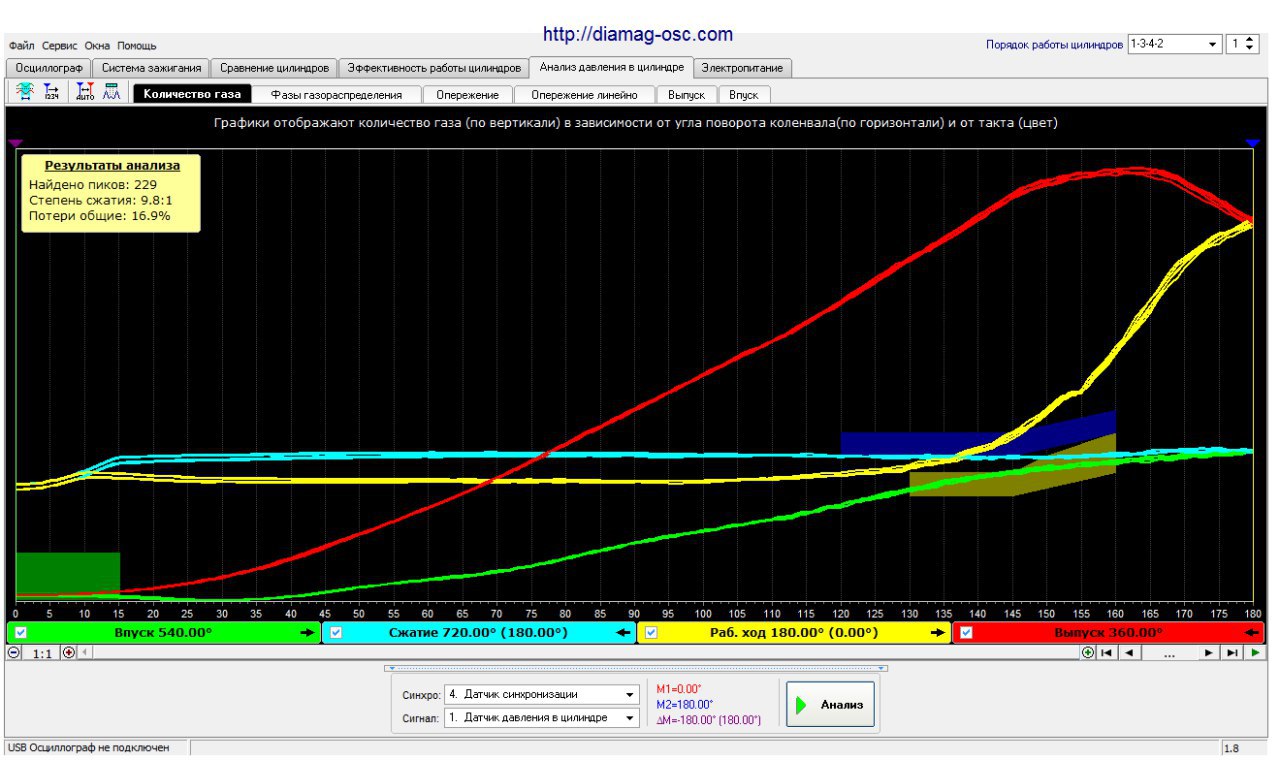Click USB Осциллограф не подключен status text
This screenshot has width=1280, height=760.
(89, 748)
